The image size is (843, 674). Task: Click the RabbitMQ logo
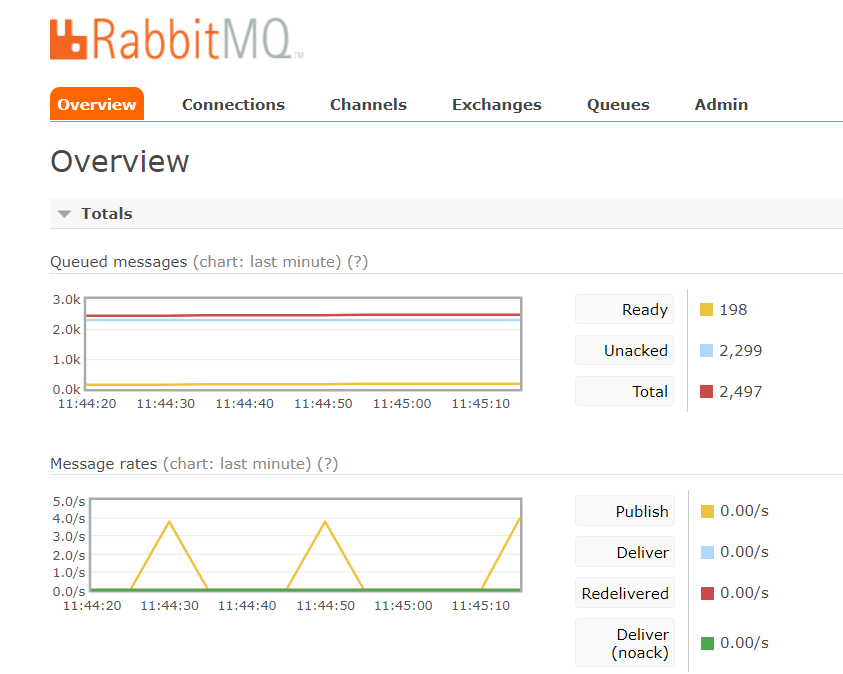click(x=177, y=39)
